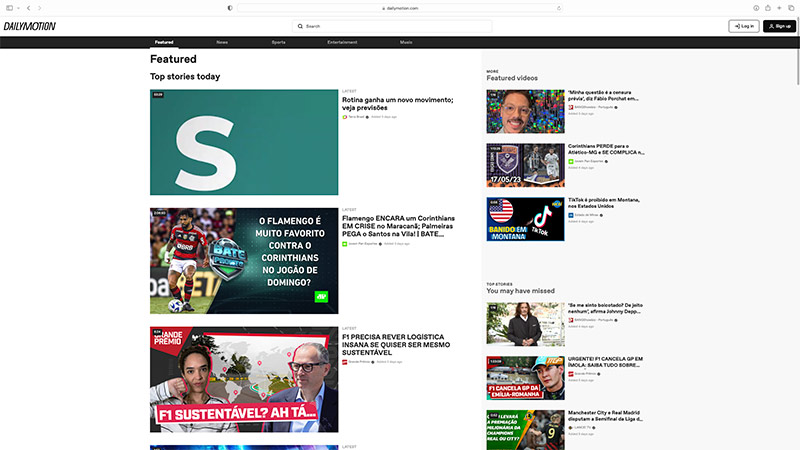Open the teal S video thumbnail
This screenshot has width=800, height=450.
click(244, 142)
